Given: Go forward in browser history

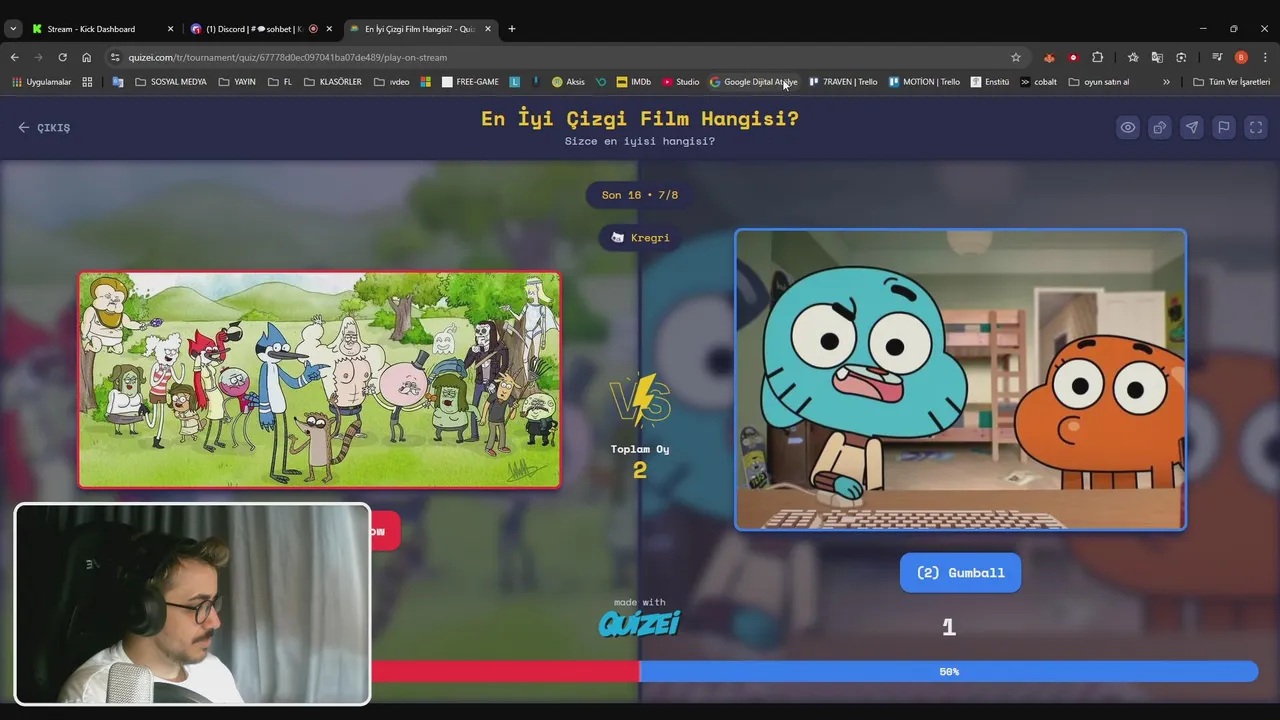Looking at the screenshot, I should pyautogui.click(x=38, y=57).
